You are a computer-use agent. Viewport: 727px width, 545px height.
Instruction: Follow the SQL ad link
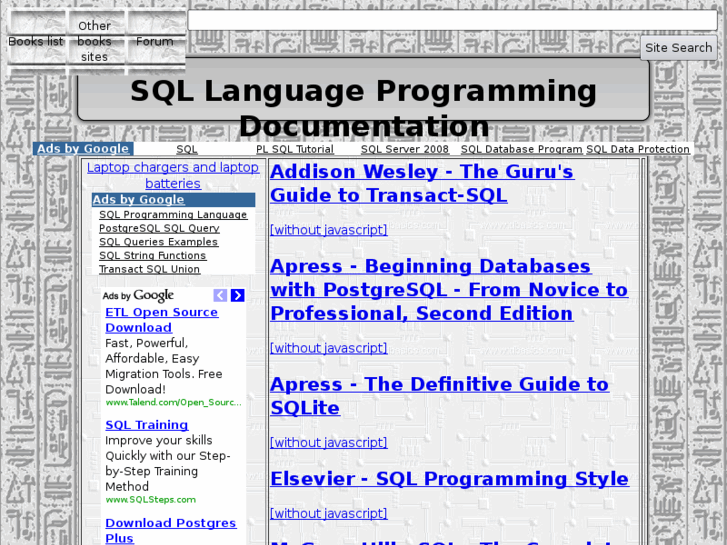point(187,149)
